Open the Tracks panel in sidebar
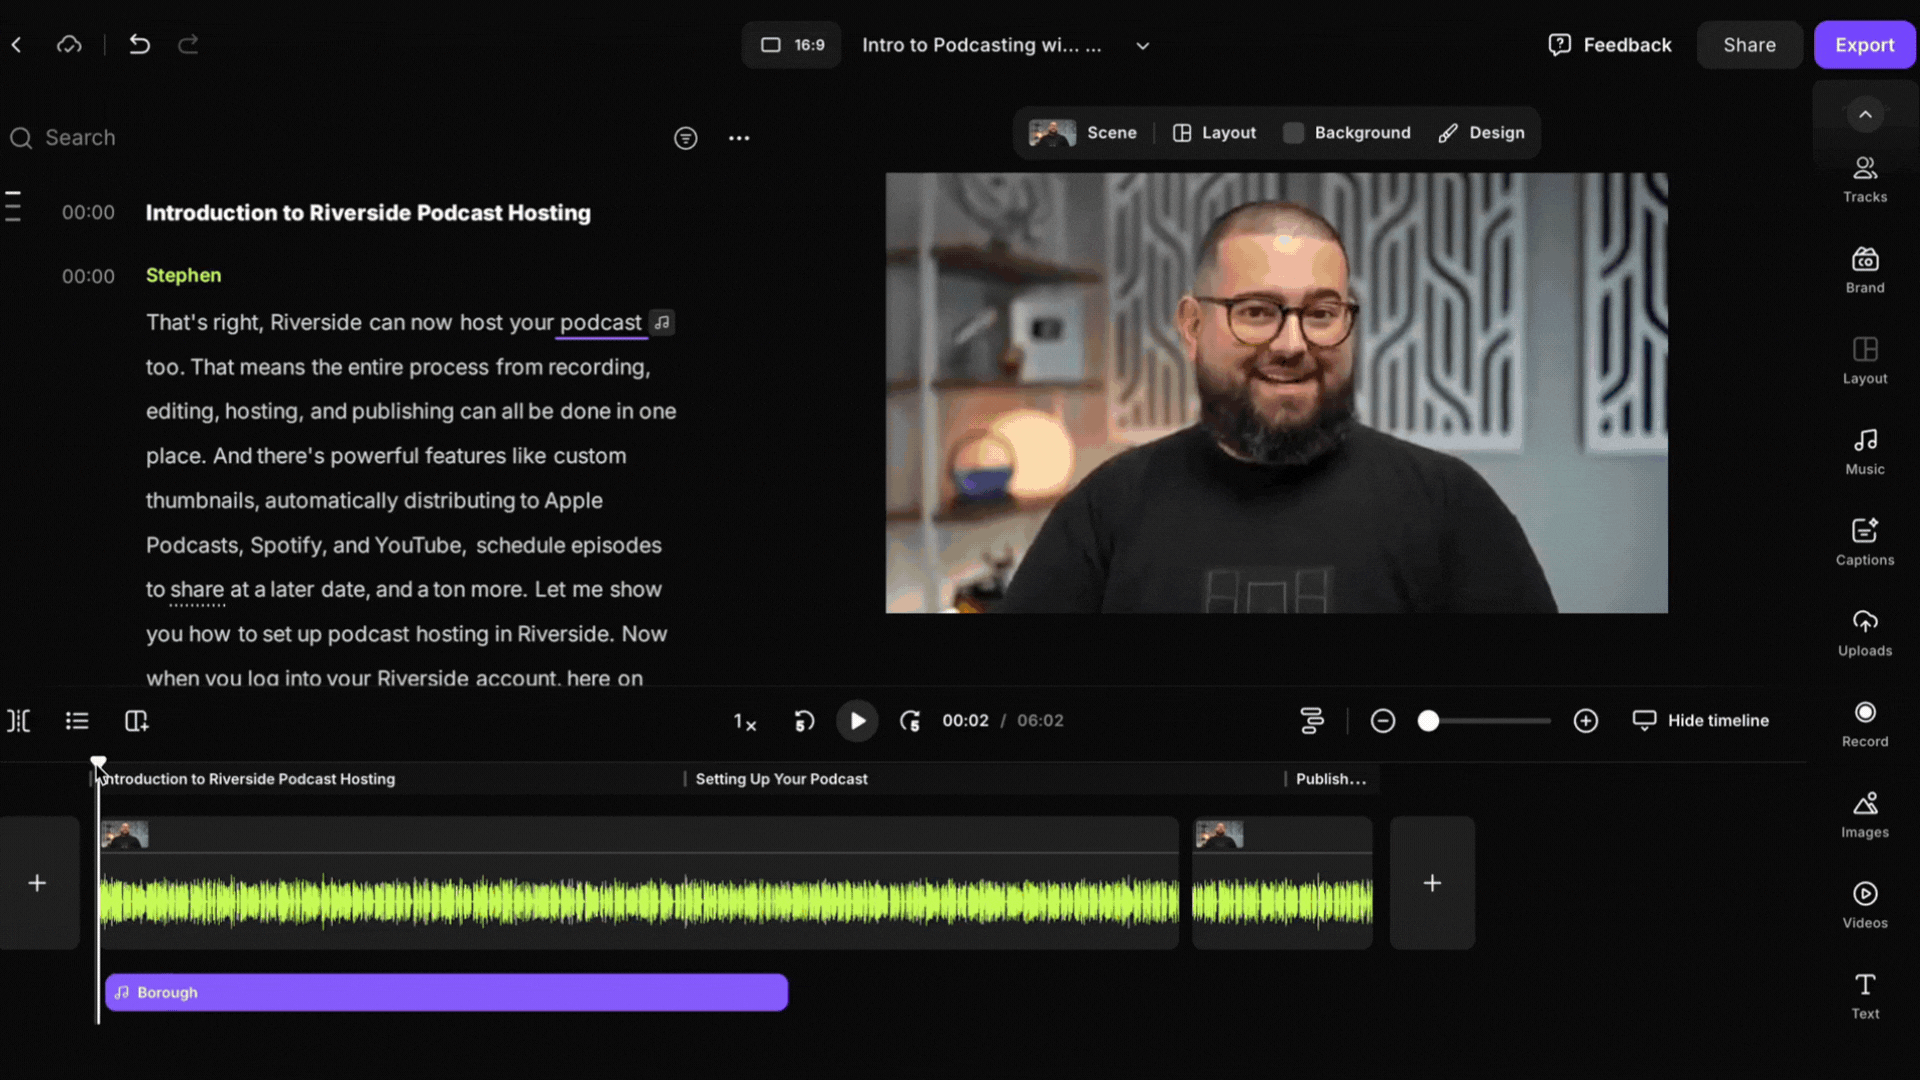The width and height of the screenshot is (1920, 1080). click(x=1865, y=180)
